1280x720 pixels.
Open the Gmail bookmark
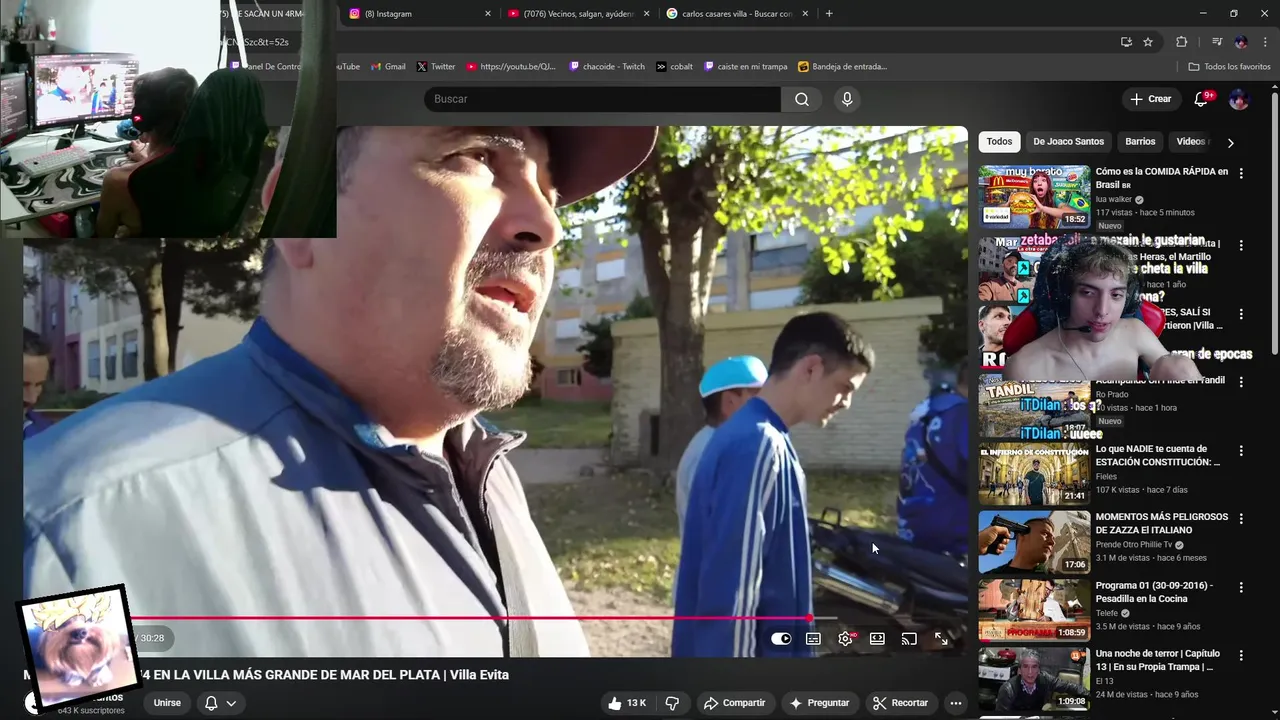click(x=388, y=67)
